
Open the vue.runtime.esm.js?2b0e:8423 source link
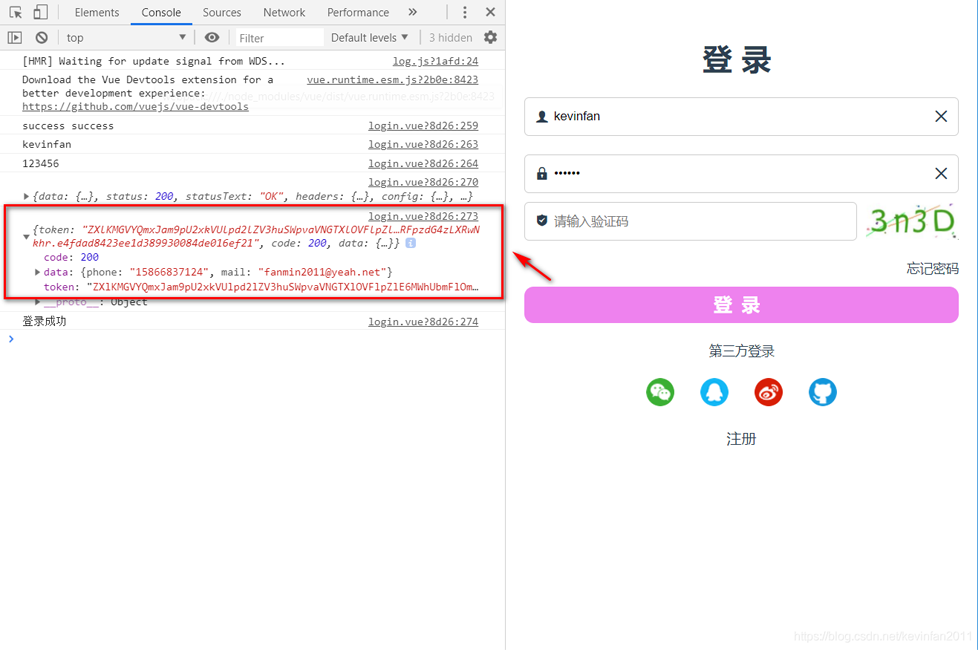pos(392,80)
